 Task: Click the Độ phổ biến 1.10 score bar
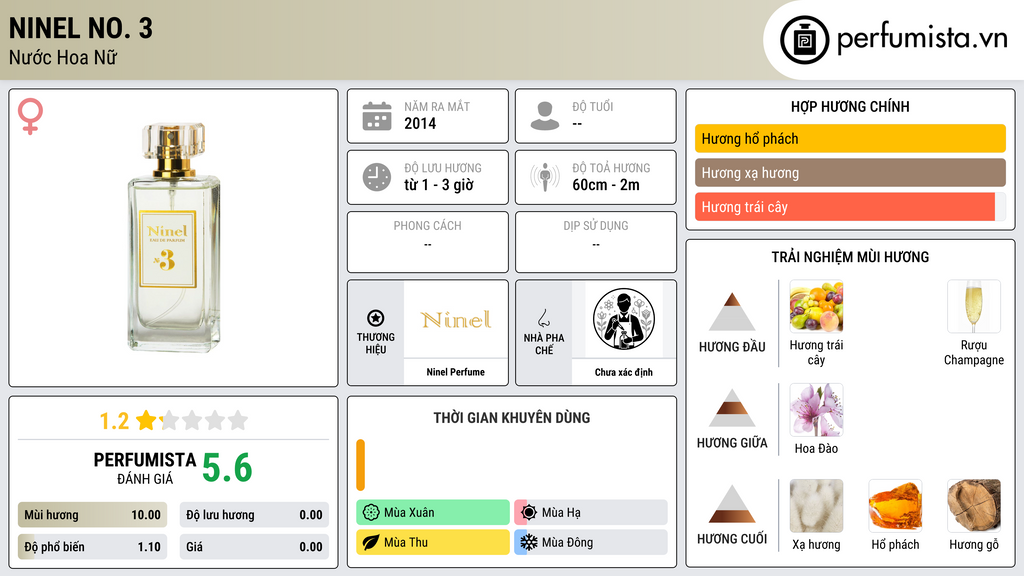92,547
